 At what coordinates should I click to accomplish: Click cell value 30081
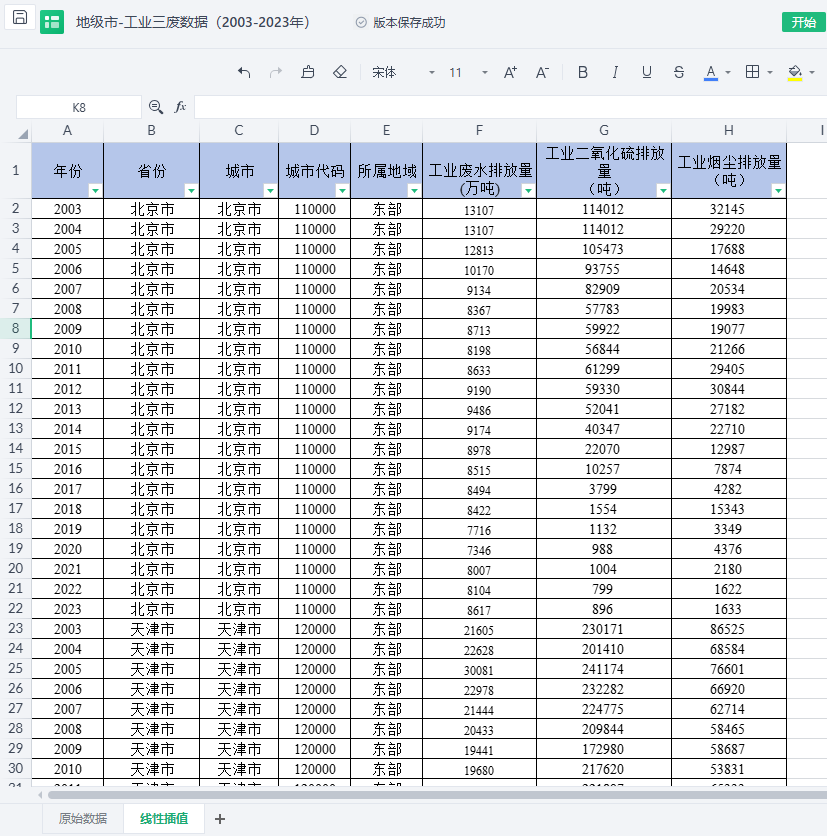pyautogui.click(x=479, y=669)
